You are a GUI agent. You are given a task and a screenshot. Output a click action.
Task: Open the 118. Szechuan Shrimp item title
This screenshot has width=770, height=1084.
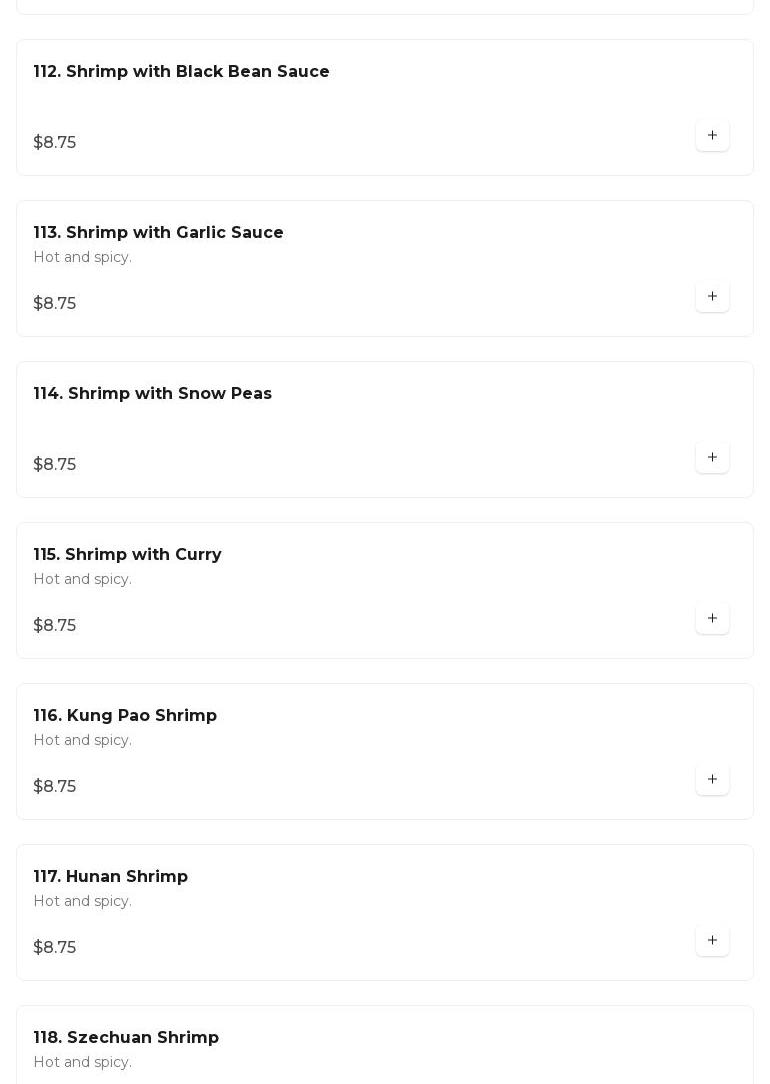coord(126,1038)
